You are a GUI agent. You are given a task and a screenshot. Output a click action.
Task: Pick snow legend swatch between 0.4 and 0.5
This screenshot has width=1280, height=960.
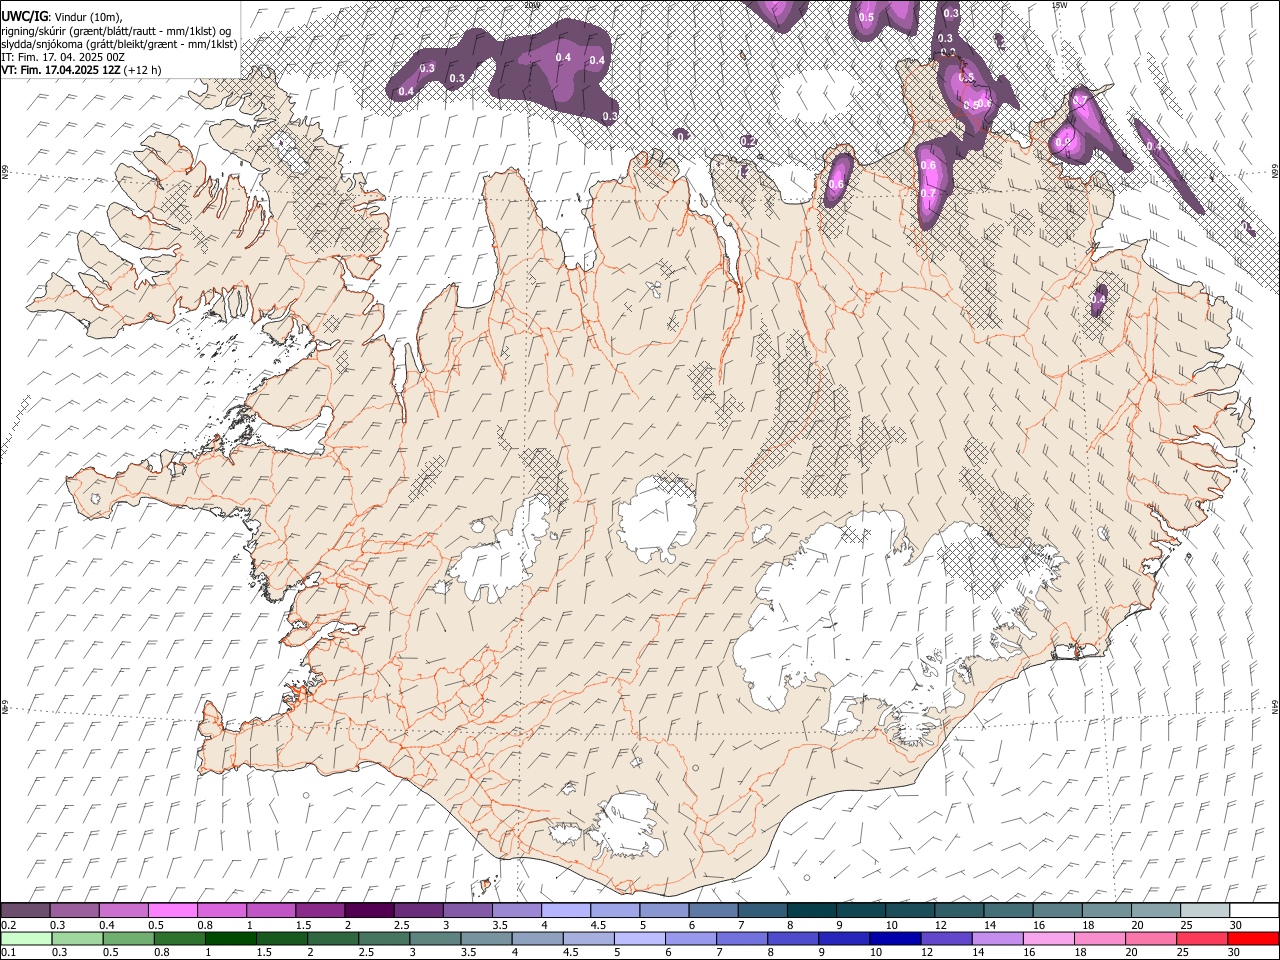point(124,911)
